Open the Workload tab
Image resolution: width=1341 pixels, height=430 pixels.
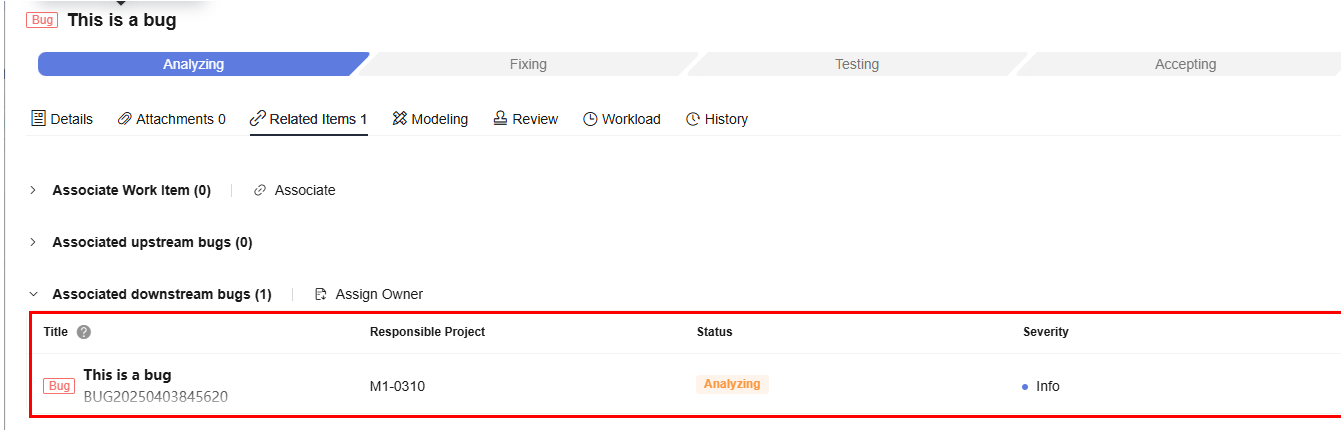pyautogui.click(x=622, y=119)
